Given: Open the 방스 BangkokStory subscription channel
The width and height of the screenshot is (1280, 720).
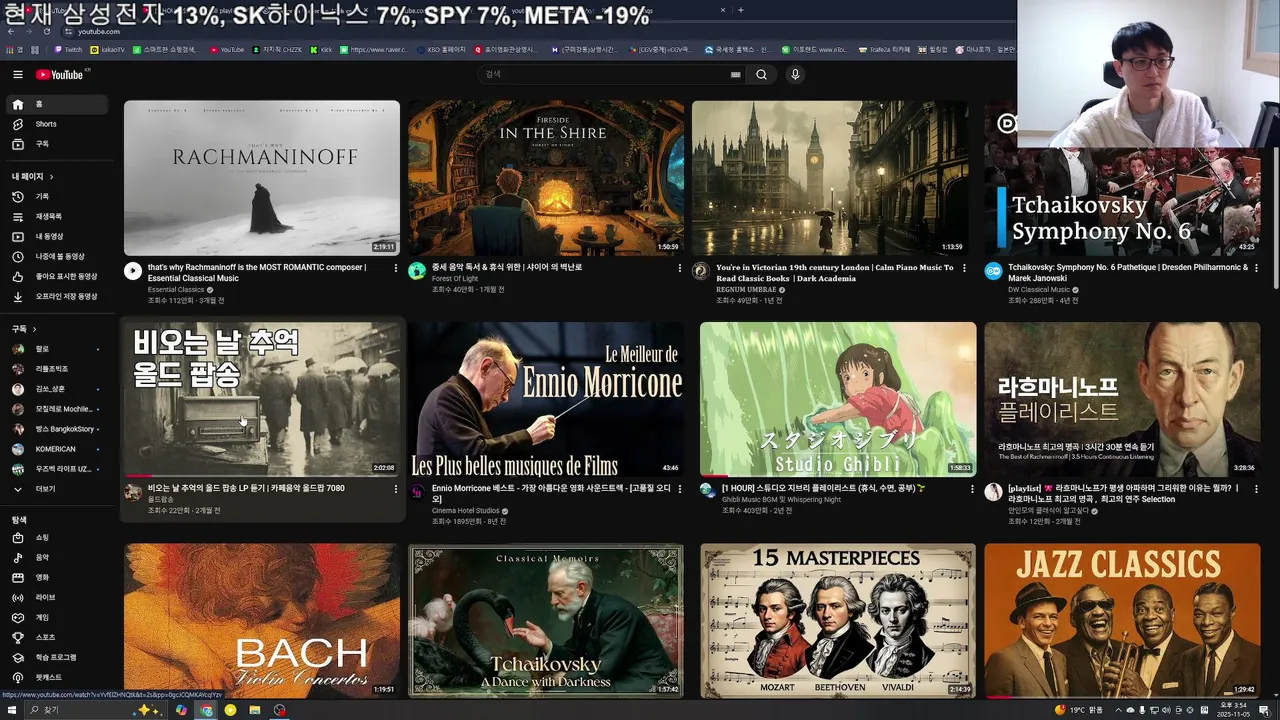Looking at the screenshot, I should [57, 429].
